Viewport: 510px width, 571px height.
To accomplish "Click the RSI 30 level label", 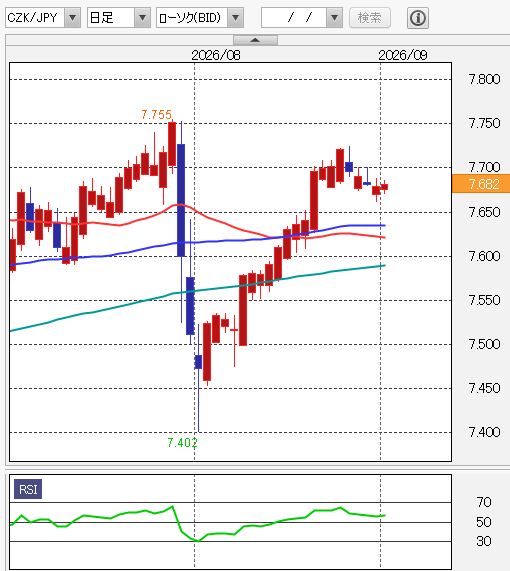I will (x=484, y=541).
